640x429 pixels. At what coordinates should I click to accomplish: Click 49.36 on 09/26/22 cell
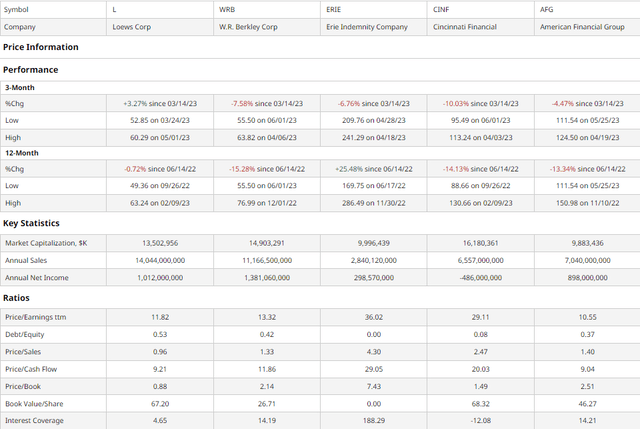pyautogui.click(x=160, y=186)
